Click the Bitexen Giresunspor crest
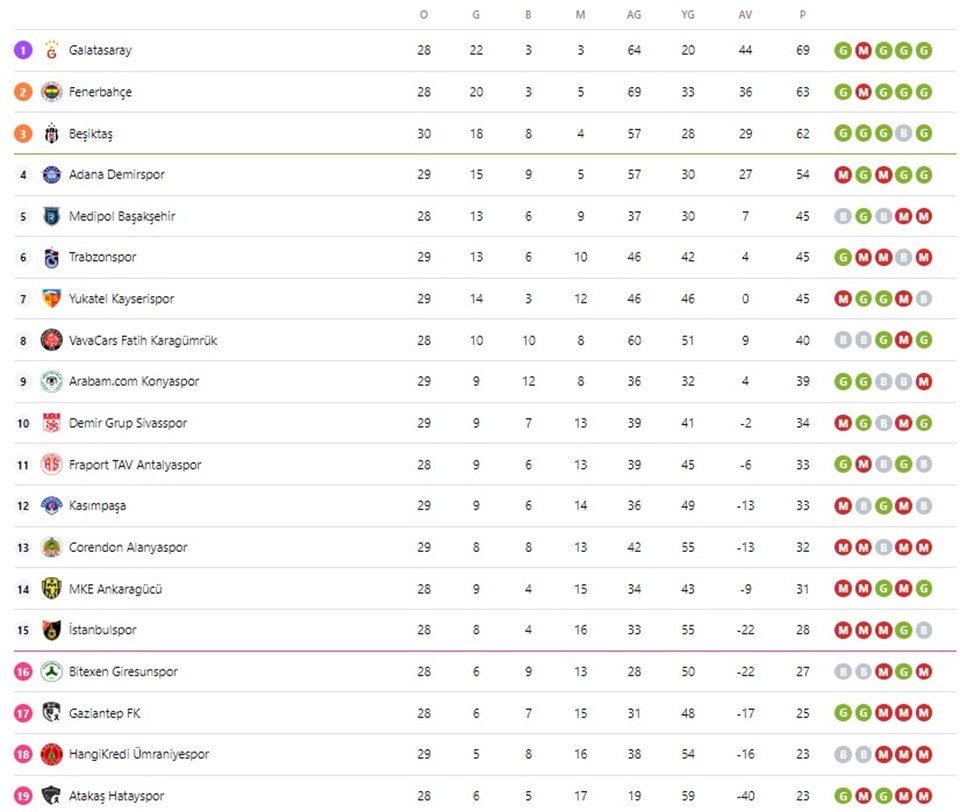 [51, 672]
